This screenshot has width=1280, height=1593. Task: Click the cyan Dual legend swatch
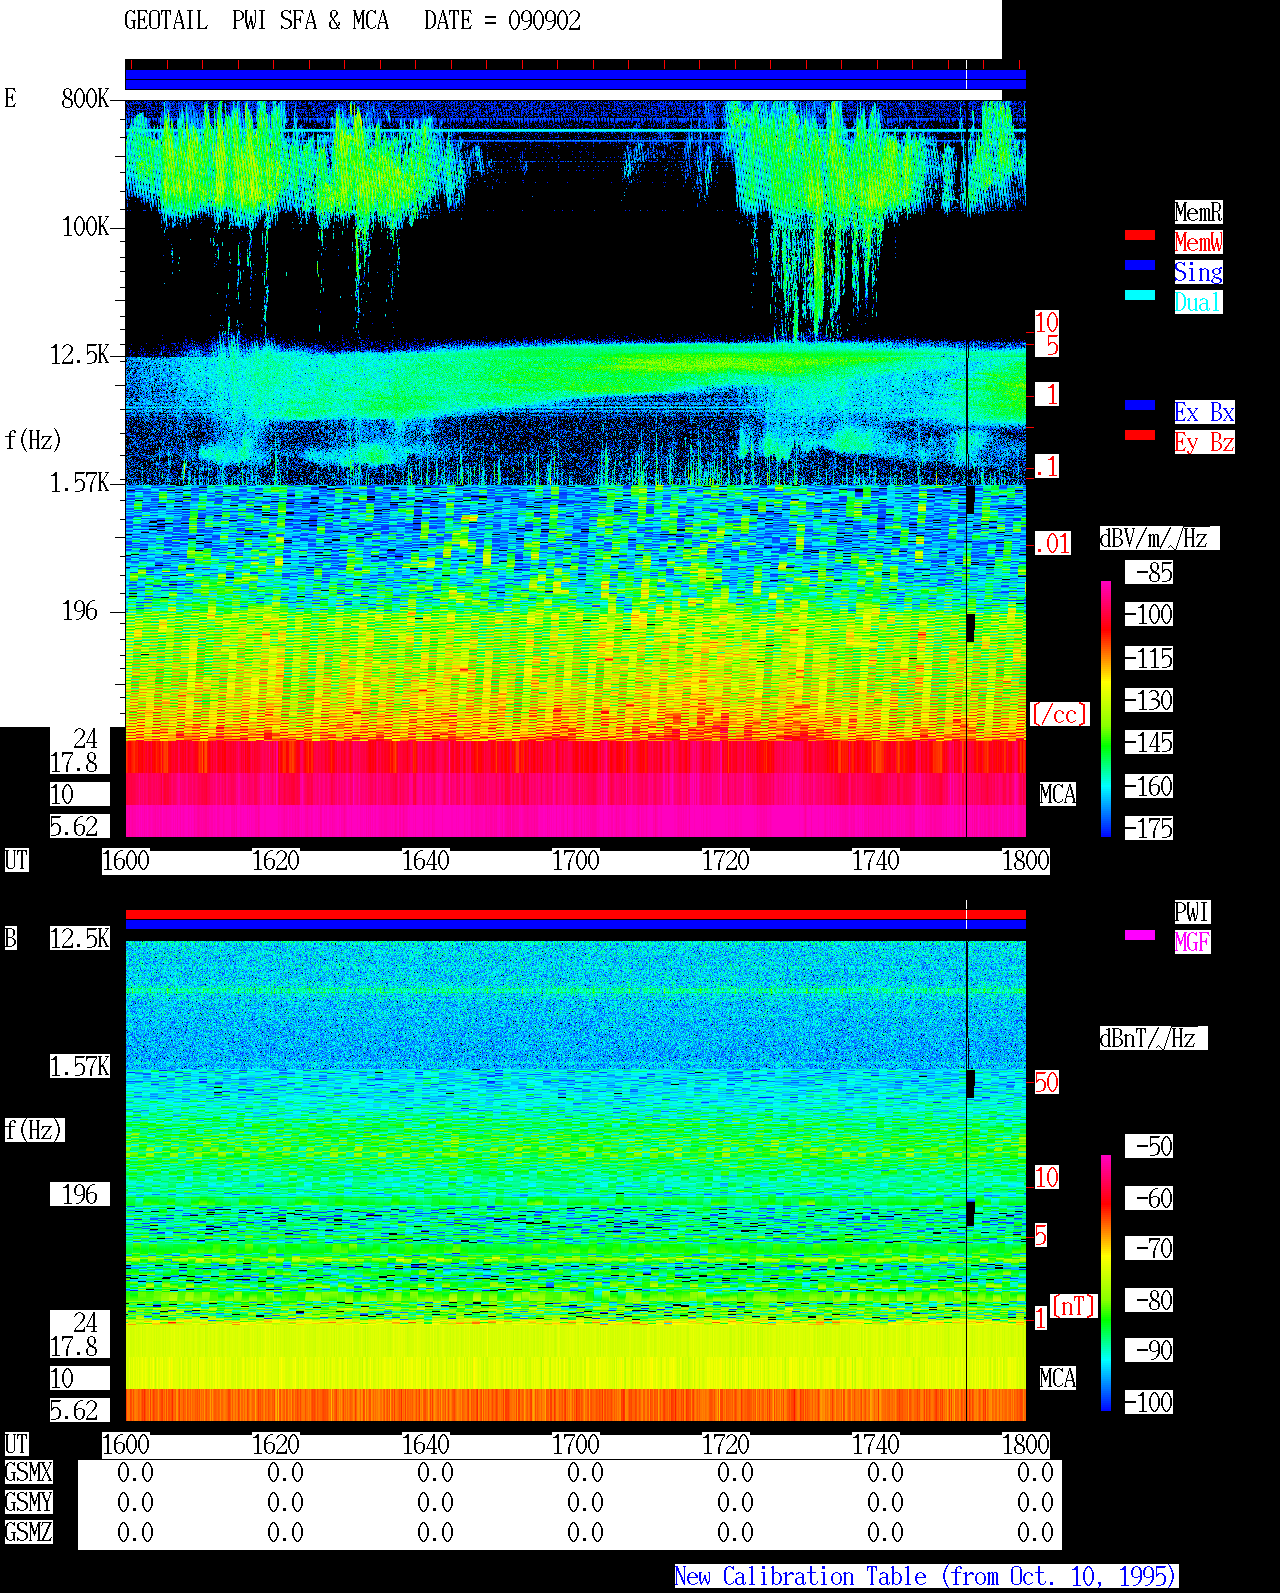point(1140,295)
